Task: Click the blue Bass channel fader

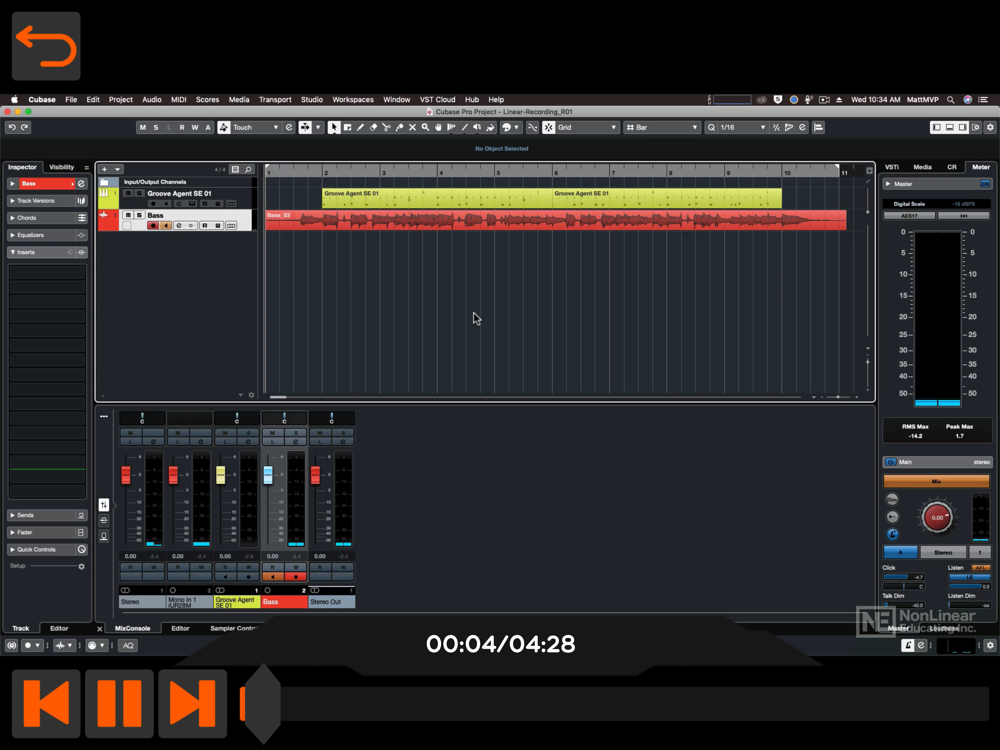Action: pos(268,475)
